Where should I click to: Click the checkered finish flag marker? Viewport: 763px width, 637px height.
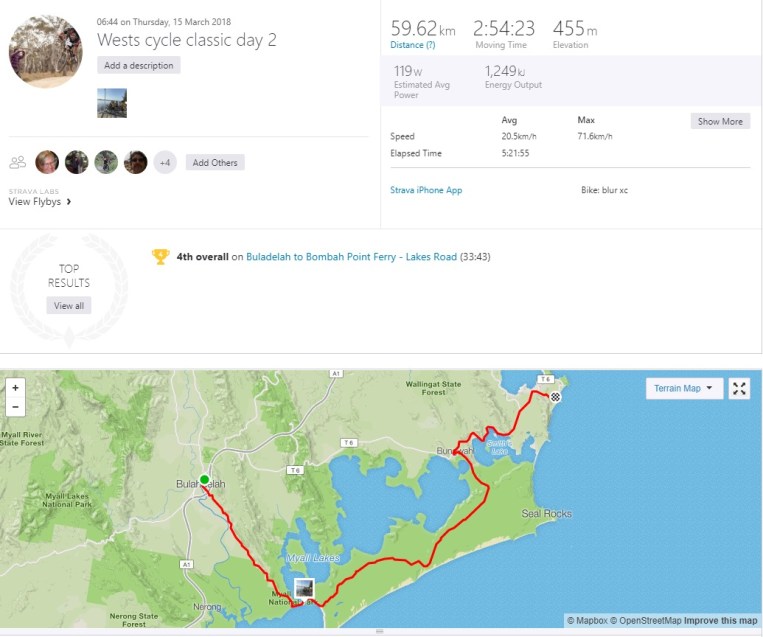[x=556, y=397]
